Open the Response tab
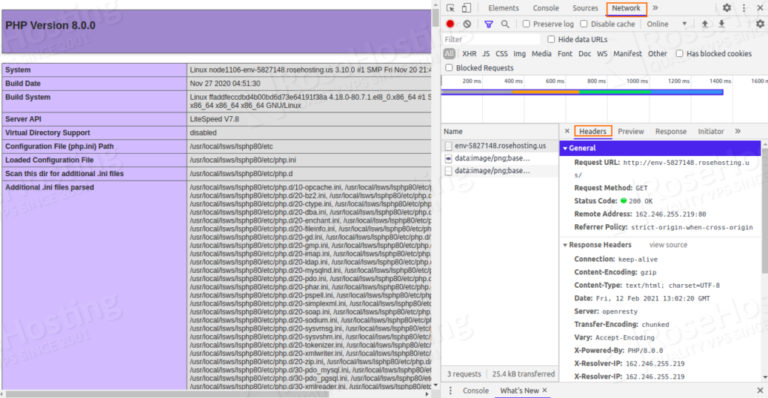Viewport: 768px width, 398px height. point(671,131)
